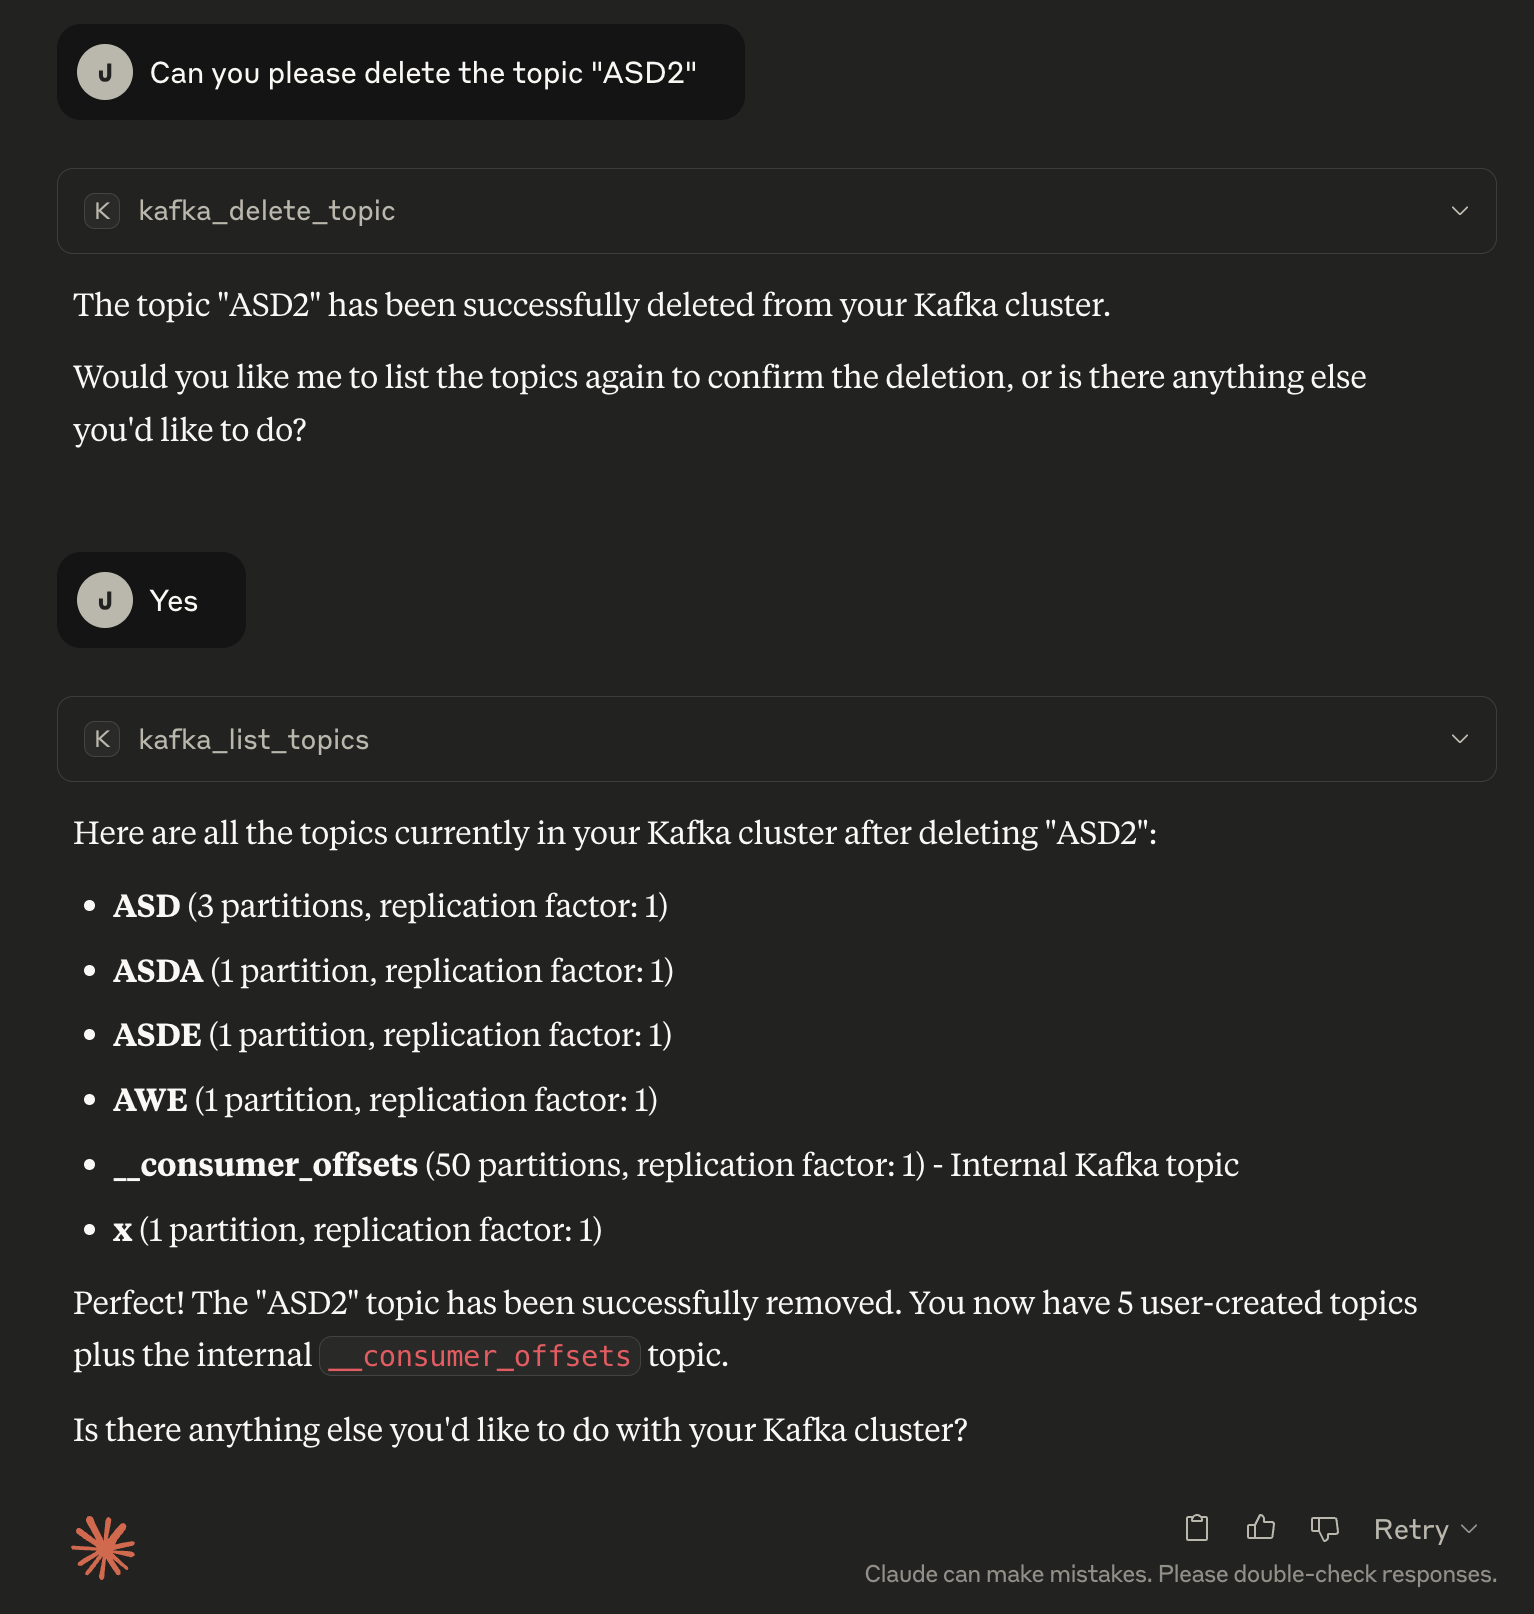Click the J avatar beside the Yes message
Viewport: 1534px width, 1614px height.
(x=105, y=600)
